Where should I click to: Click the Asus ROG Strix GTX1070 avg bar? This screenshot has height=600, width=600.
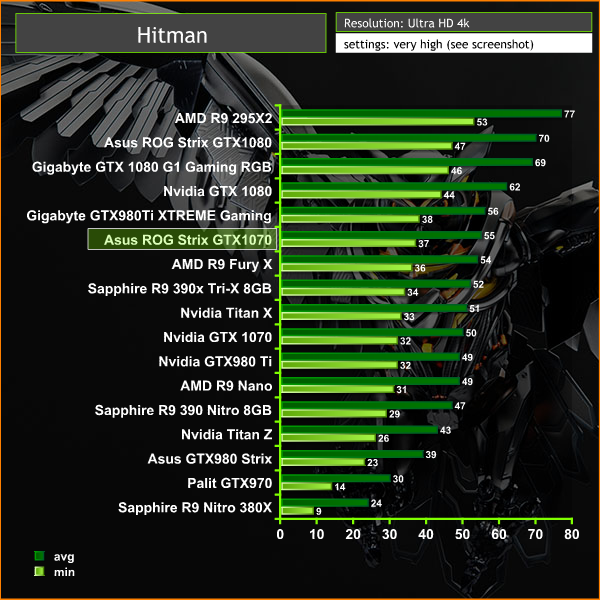382,235
